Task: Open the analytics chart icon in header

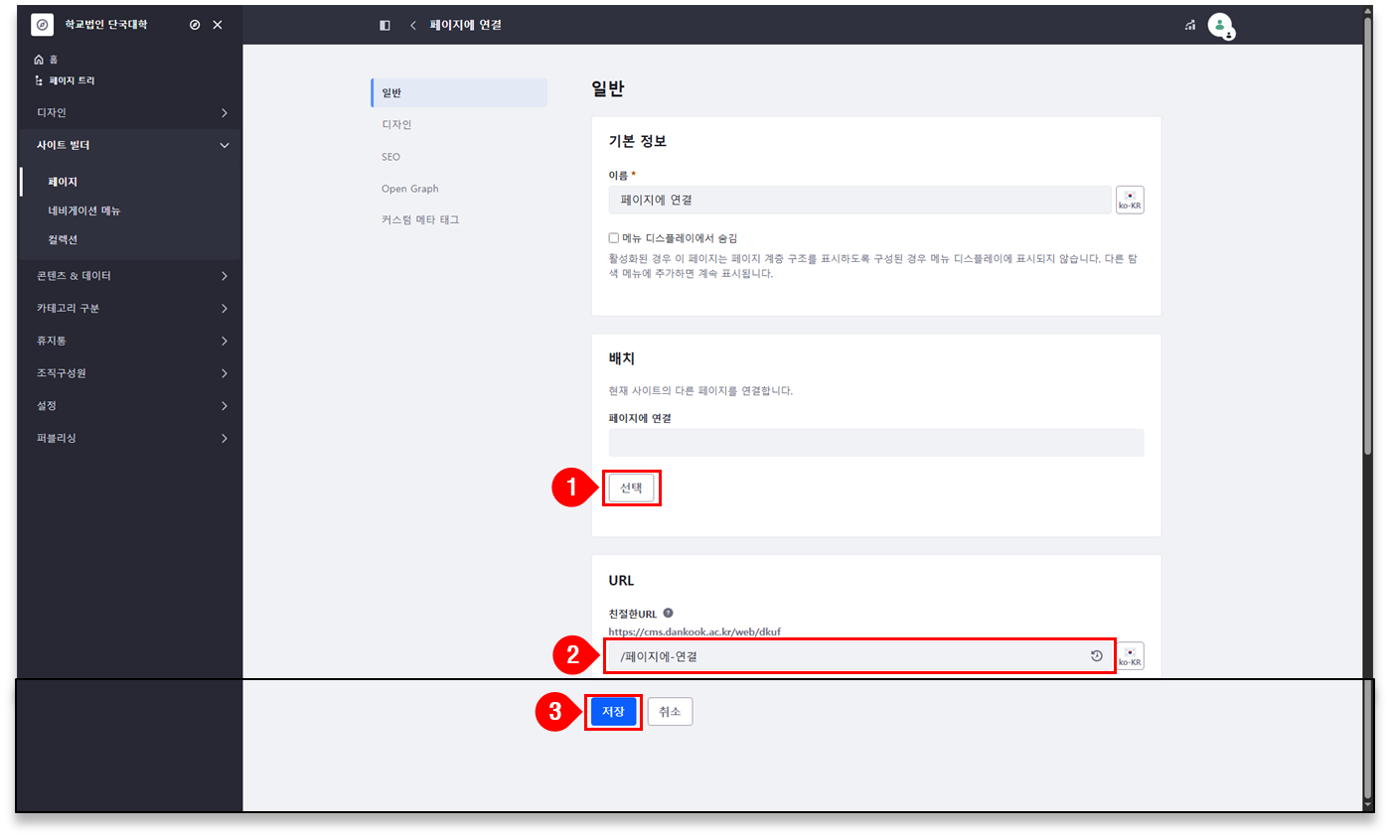Action: (1190, 25)
